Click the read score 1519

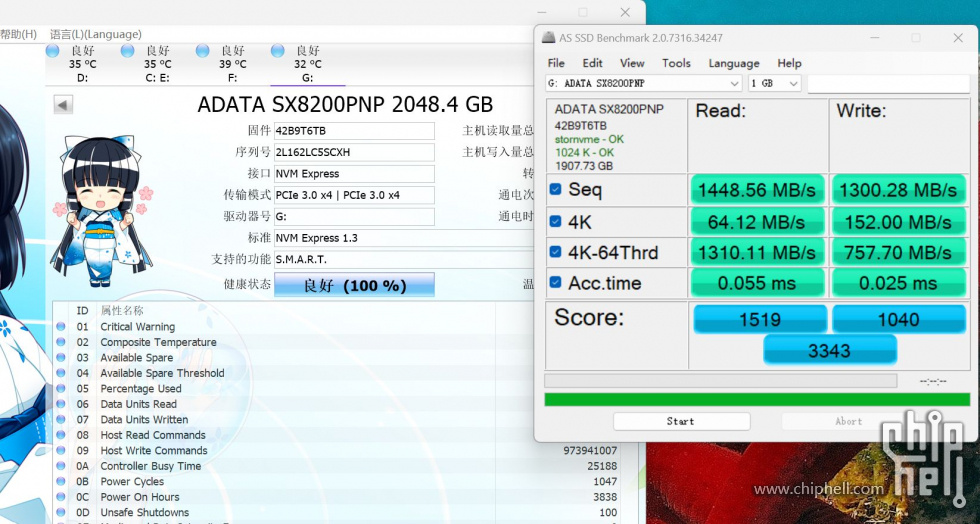pos(760,320)
